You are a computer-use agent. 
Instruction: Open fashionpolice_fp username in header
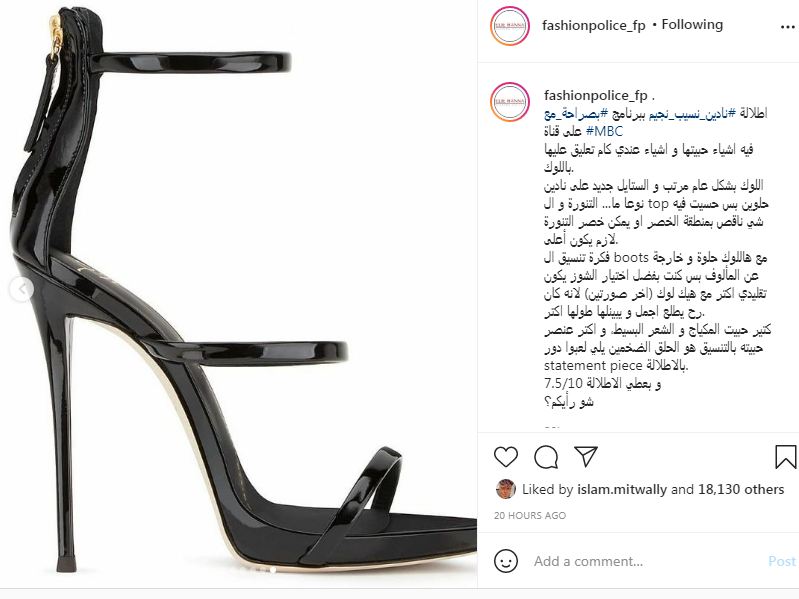[x=593, y=25]
